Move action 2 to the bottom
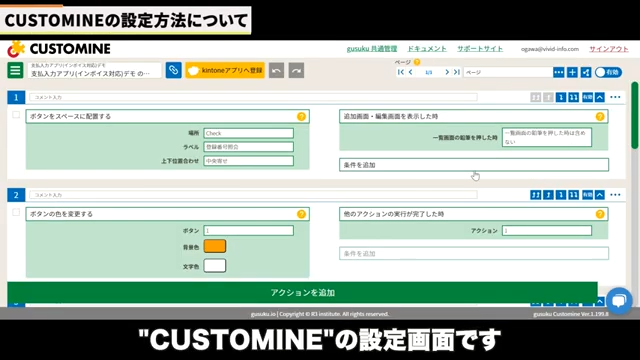Viewport: 640px width, 360px height. point(573,195)
